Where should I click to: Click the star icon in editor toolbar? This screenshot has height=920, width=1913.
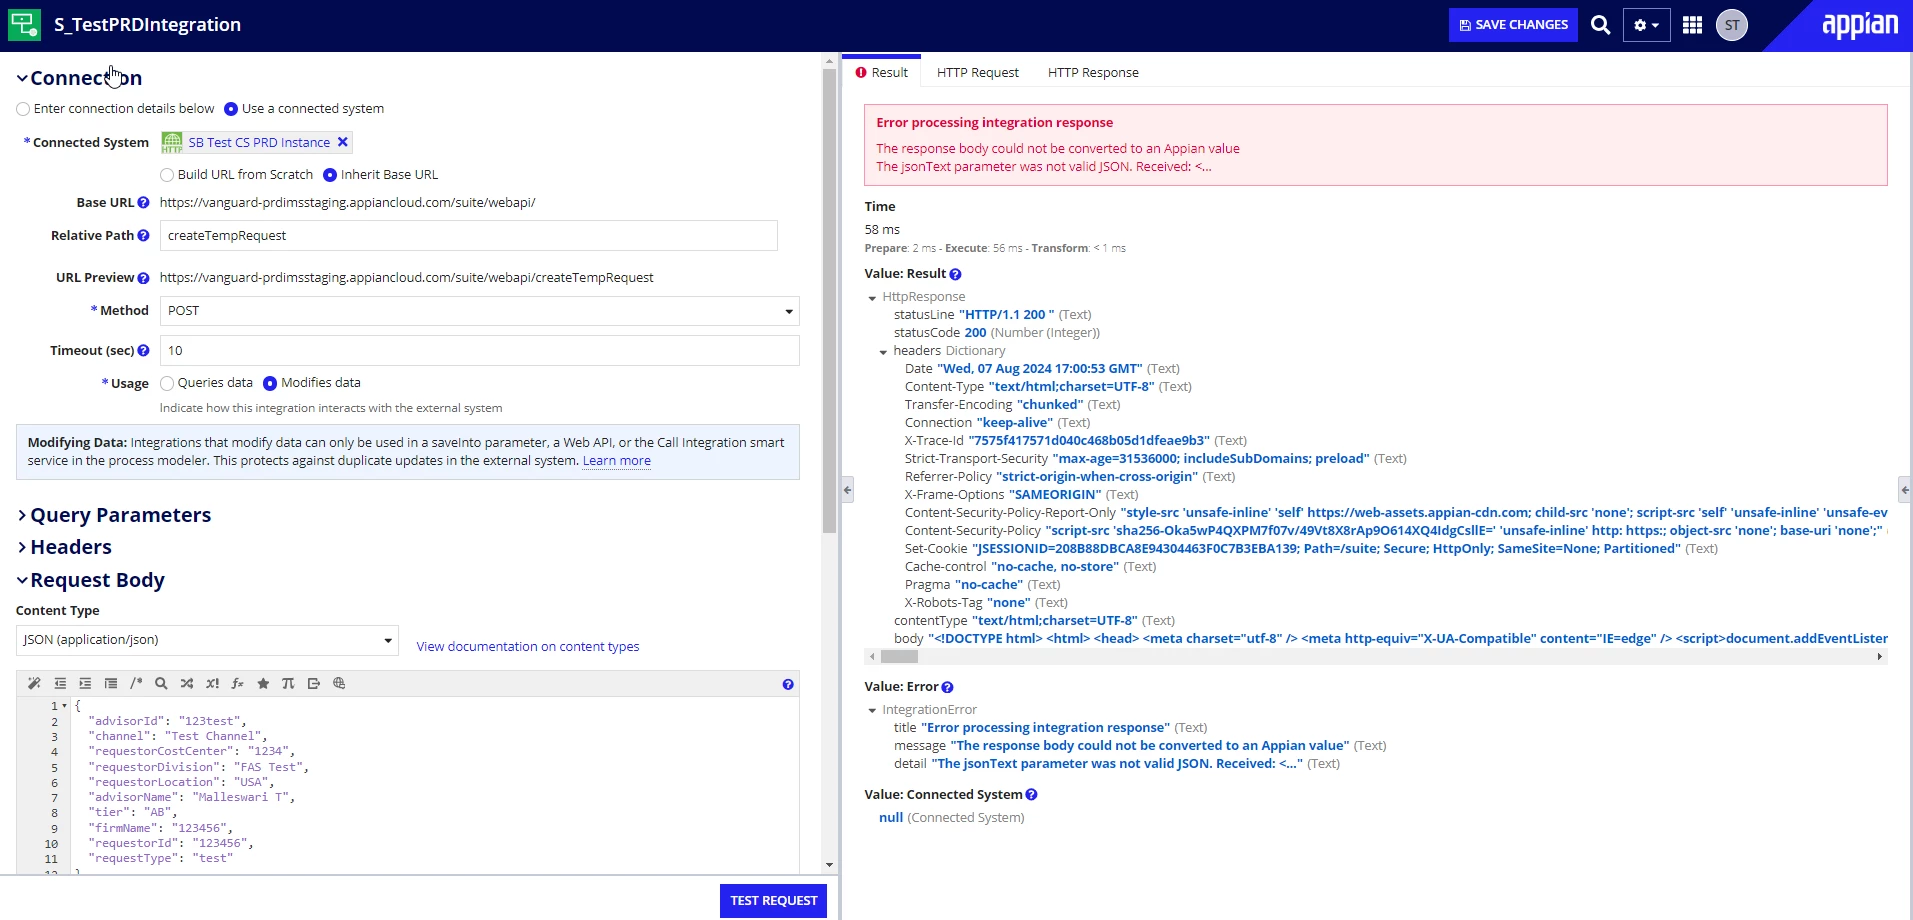pos(263,683)
